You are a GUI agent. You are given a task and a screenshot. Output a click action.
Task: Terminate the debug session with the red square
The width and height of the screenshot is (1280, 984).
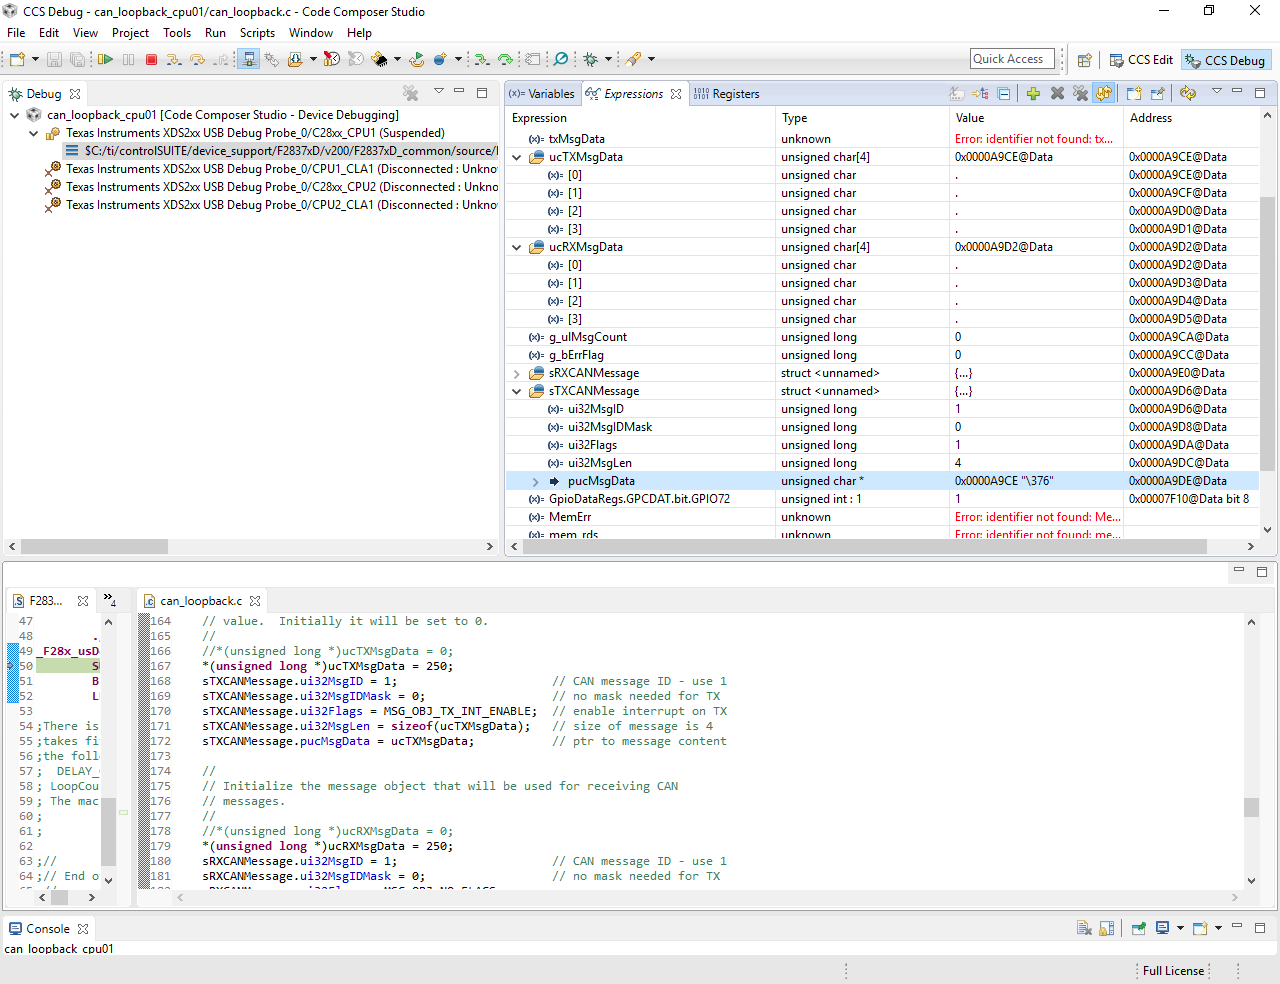coord(152,60)
